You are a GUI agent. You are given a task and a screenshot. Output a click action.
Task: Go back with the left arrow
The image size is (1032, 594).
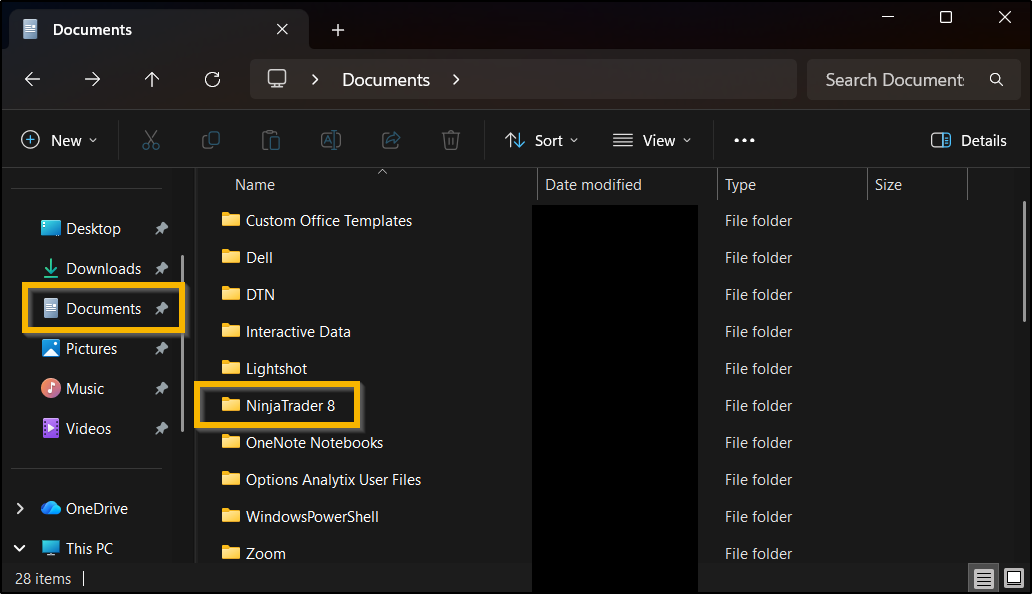pyautogui.click(x=32, y=80)
